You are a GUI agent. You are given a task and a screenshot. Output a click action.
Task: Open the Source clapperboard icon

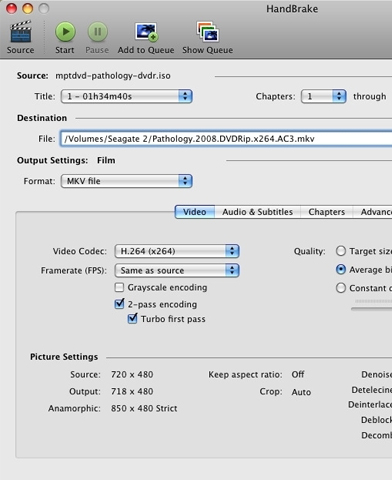21,32
